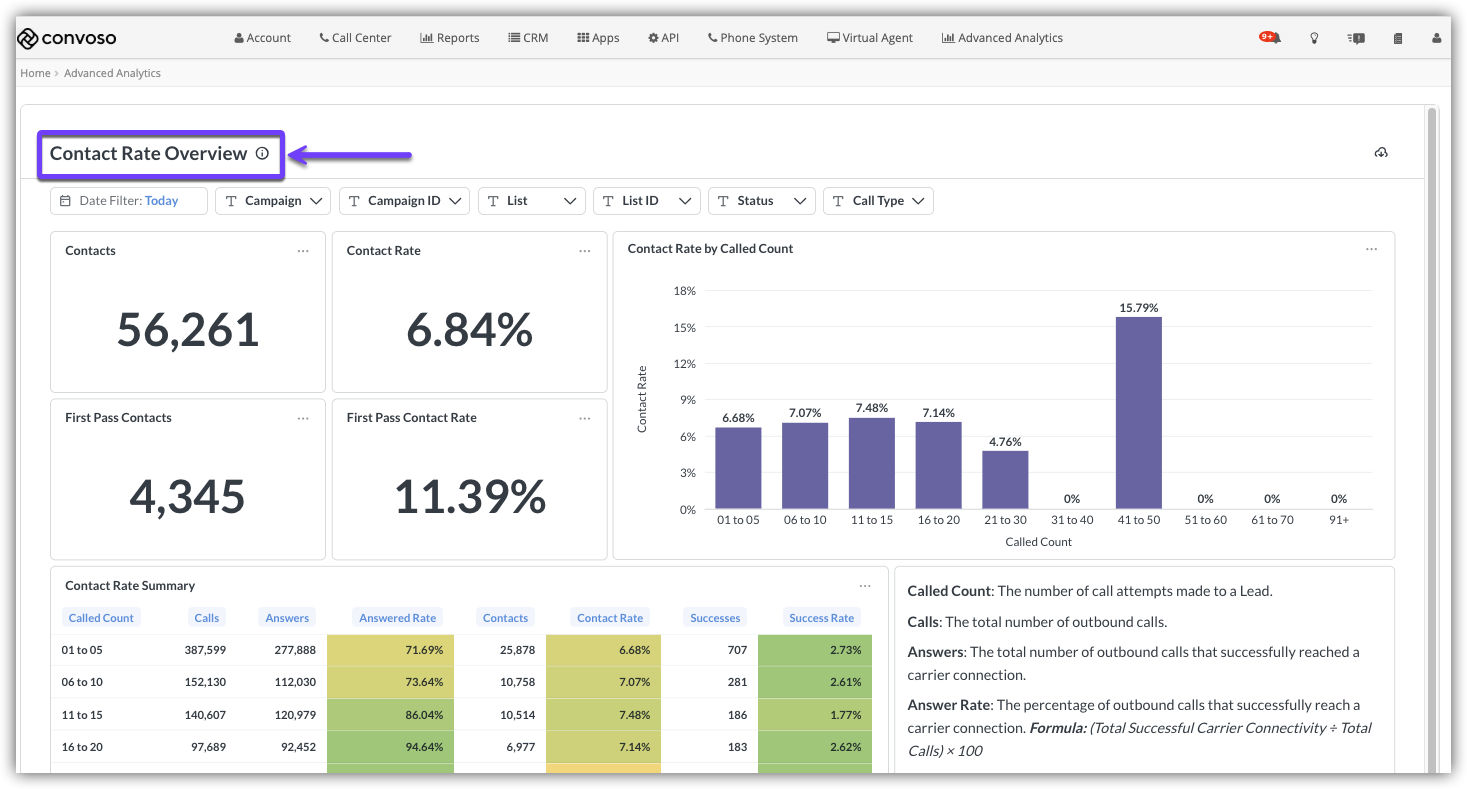Click the lightbulb tips icon
The image size is (1467, 789).
(1314, 38)
